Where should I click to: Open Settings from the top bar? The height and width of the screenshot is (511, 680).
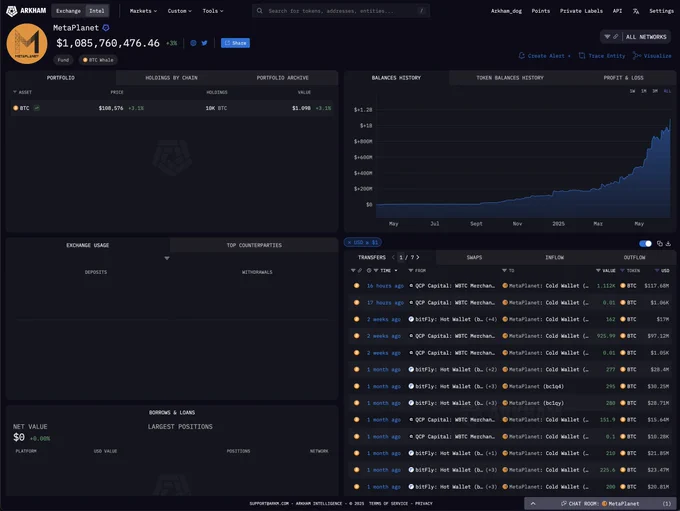tap(661, 11)
